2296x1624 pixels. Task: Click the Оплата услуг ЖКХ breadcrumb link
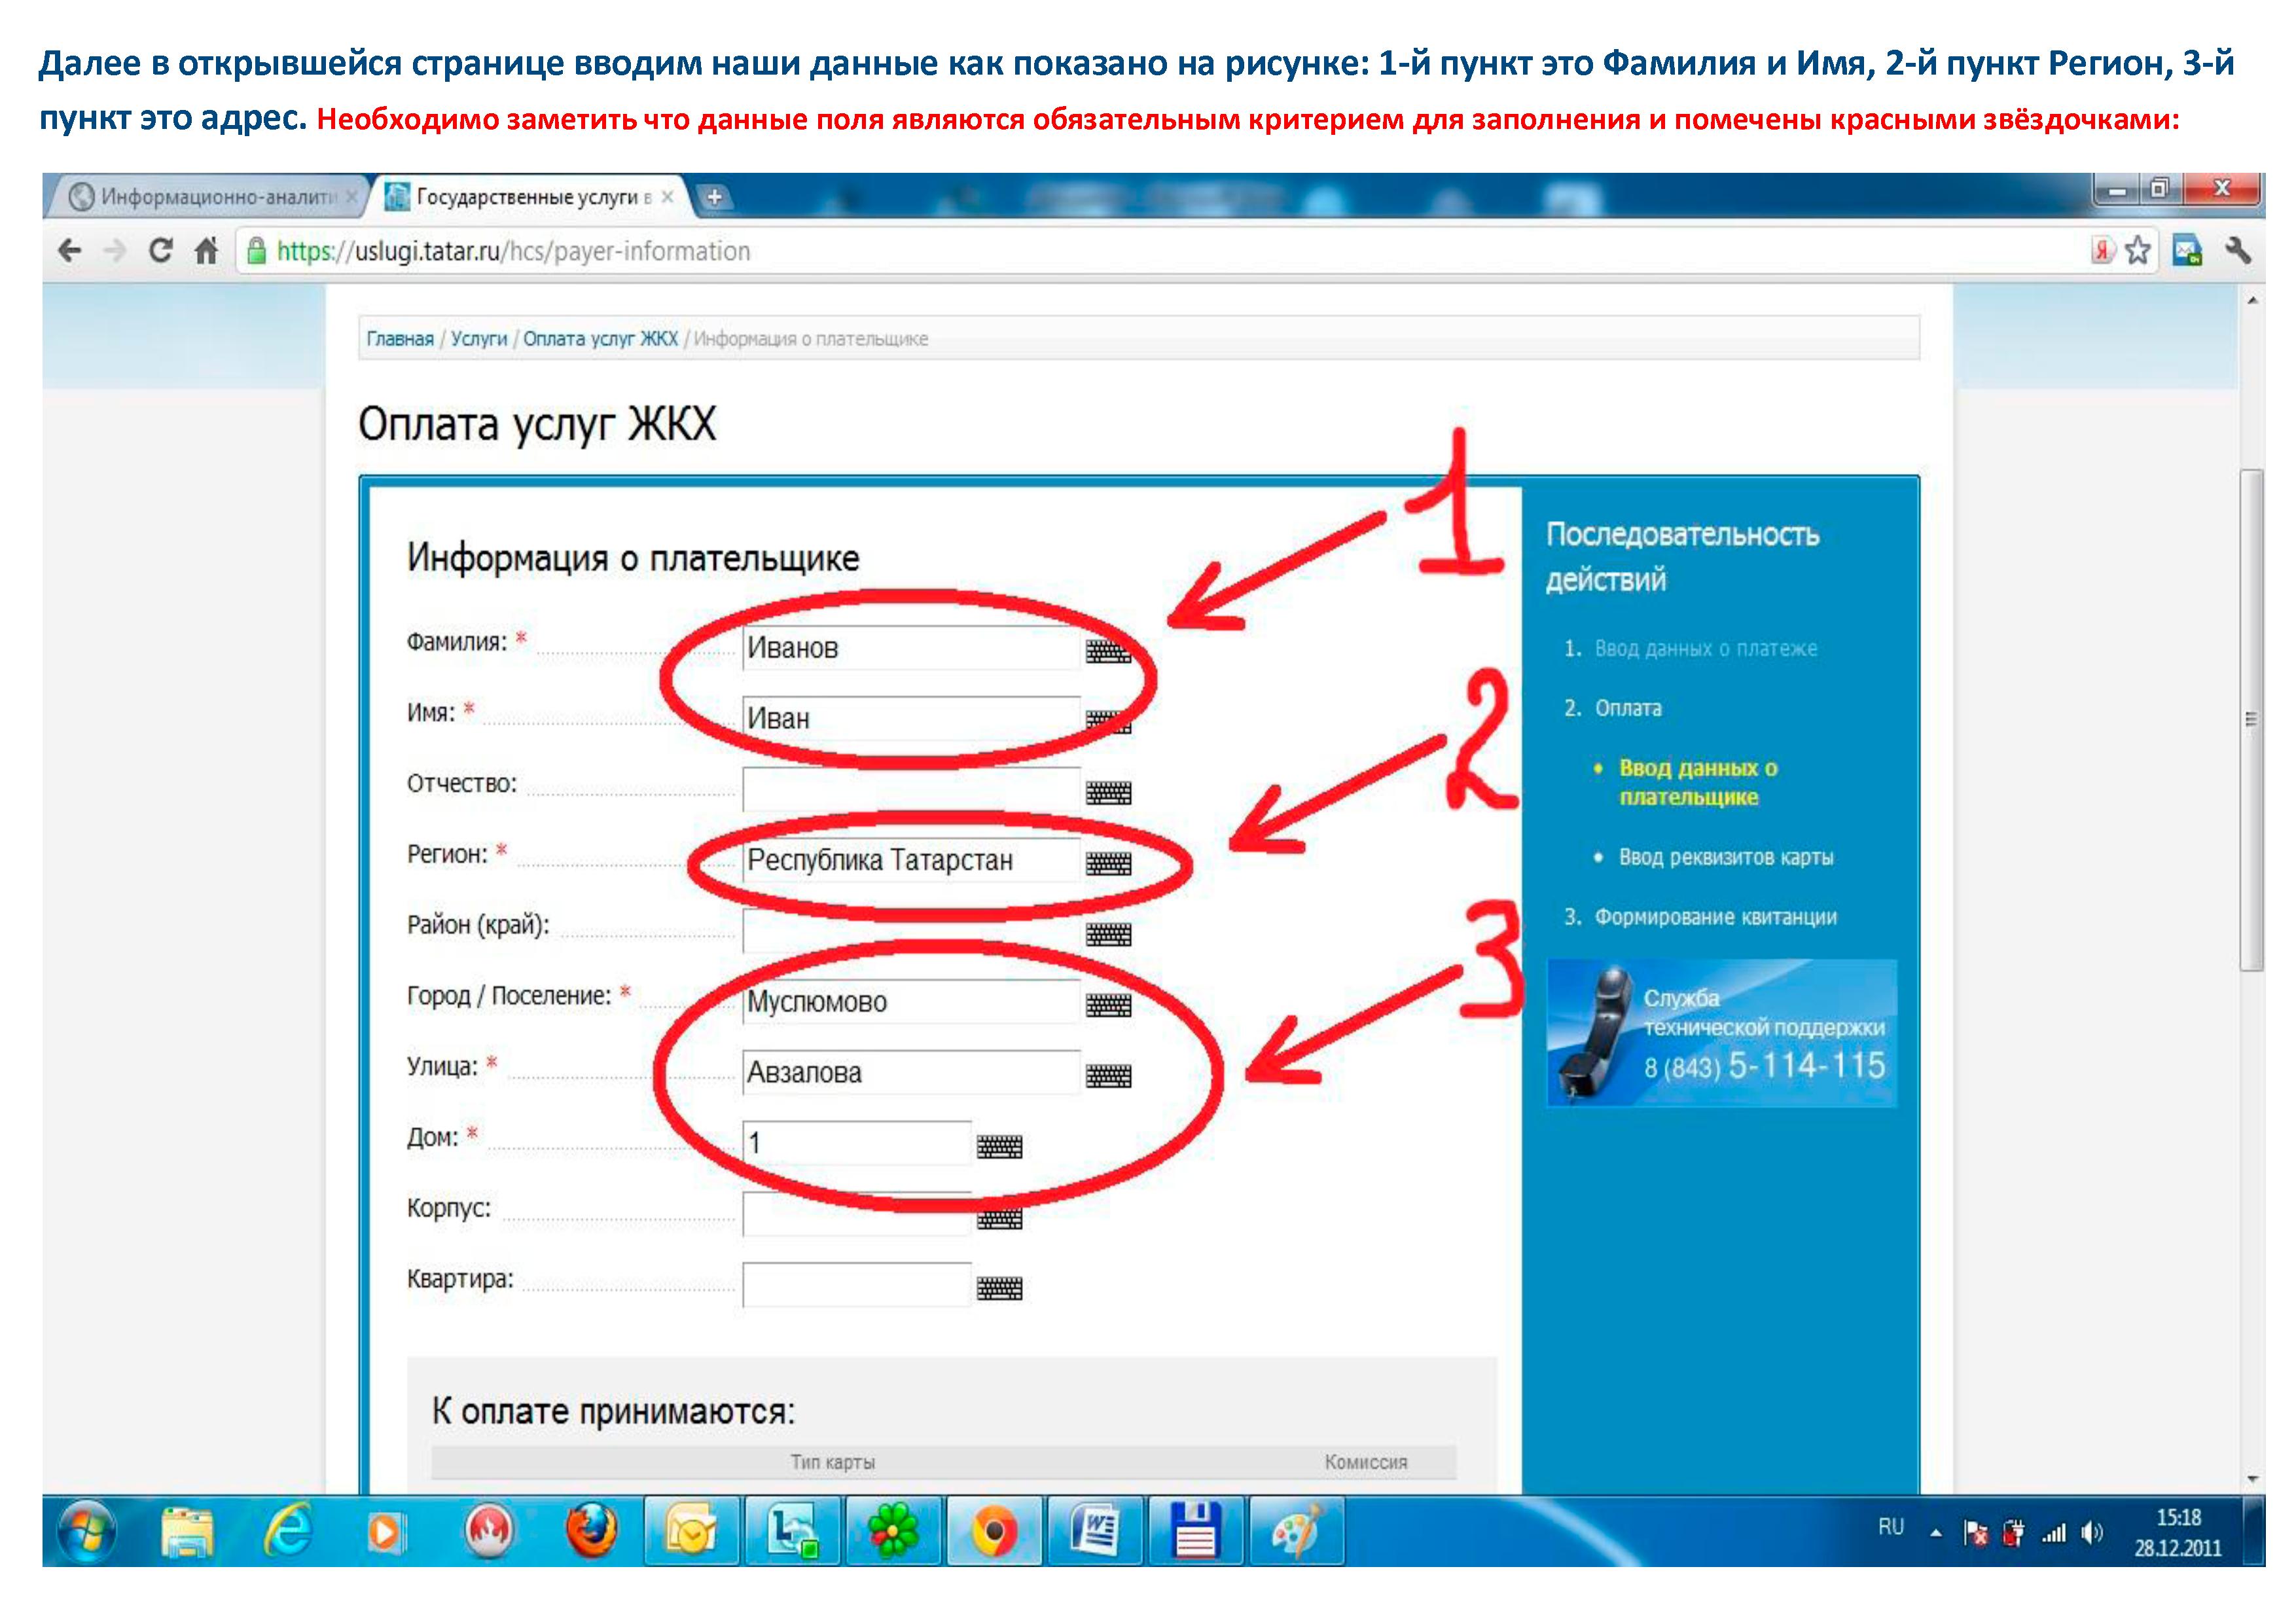[x=600, y=339]
